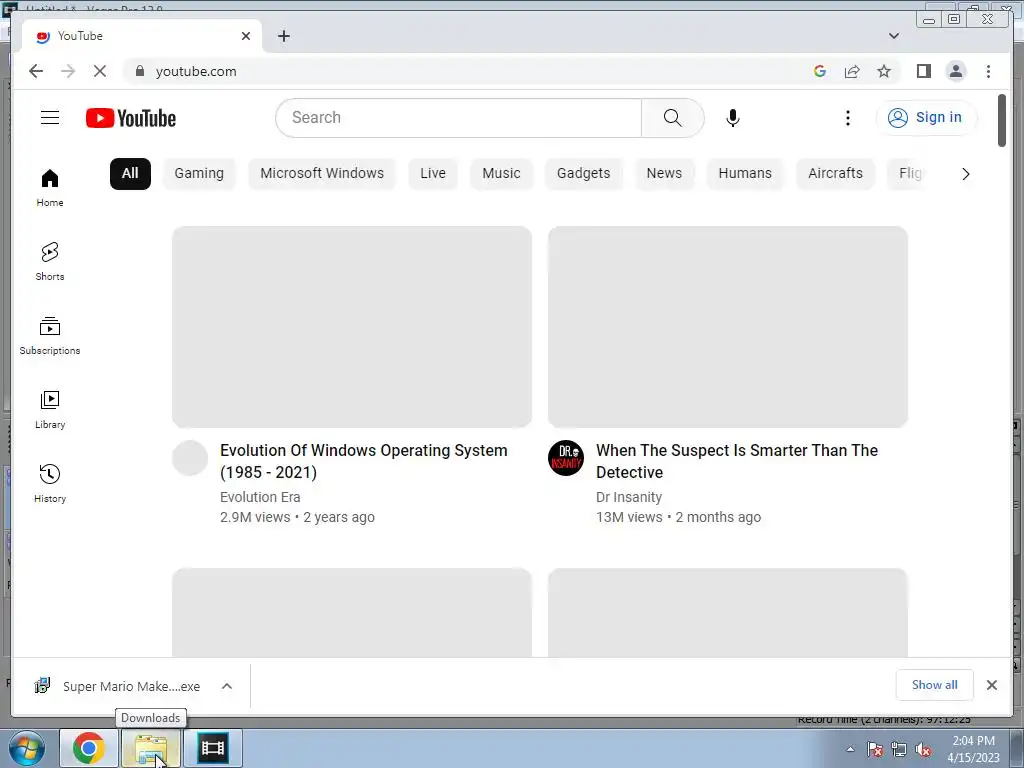This screenshot has width=1024, height=768.
Task: Show more category chips arrow
Action: coord(966,174)
